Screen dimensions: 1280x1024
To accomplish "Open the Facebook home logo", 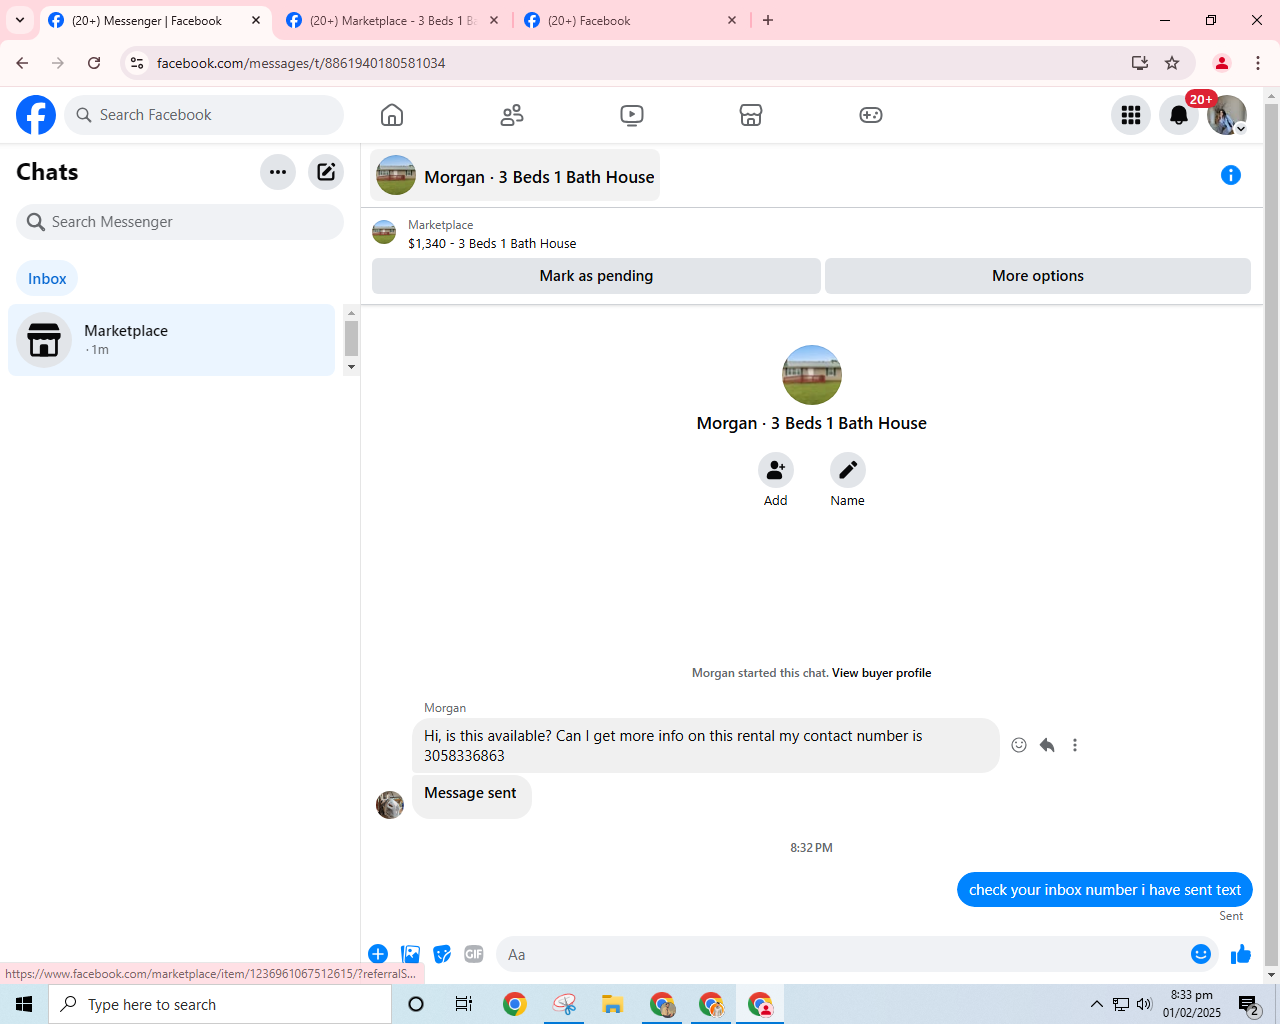I will click(36, 115).
